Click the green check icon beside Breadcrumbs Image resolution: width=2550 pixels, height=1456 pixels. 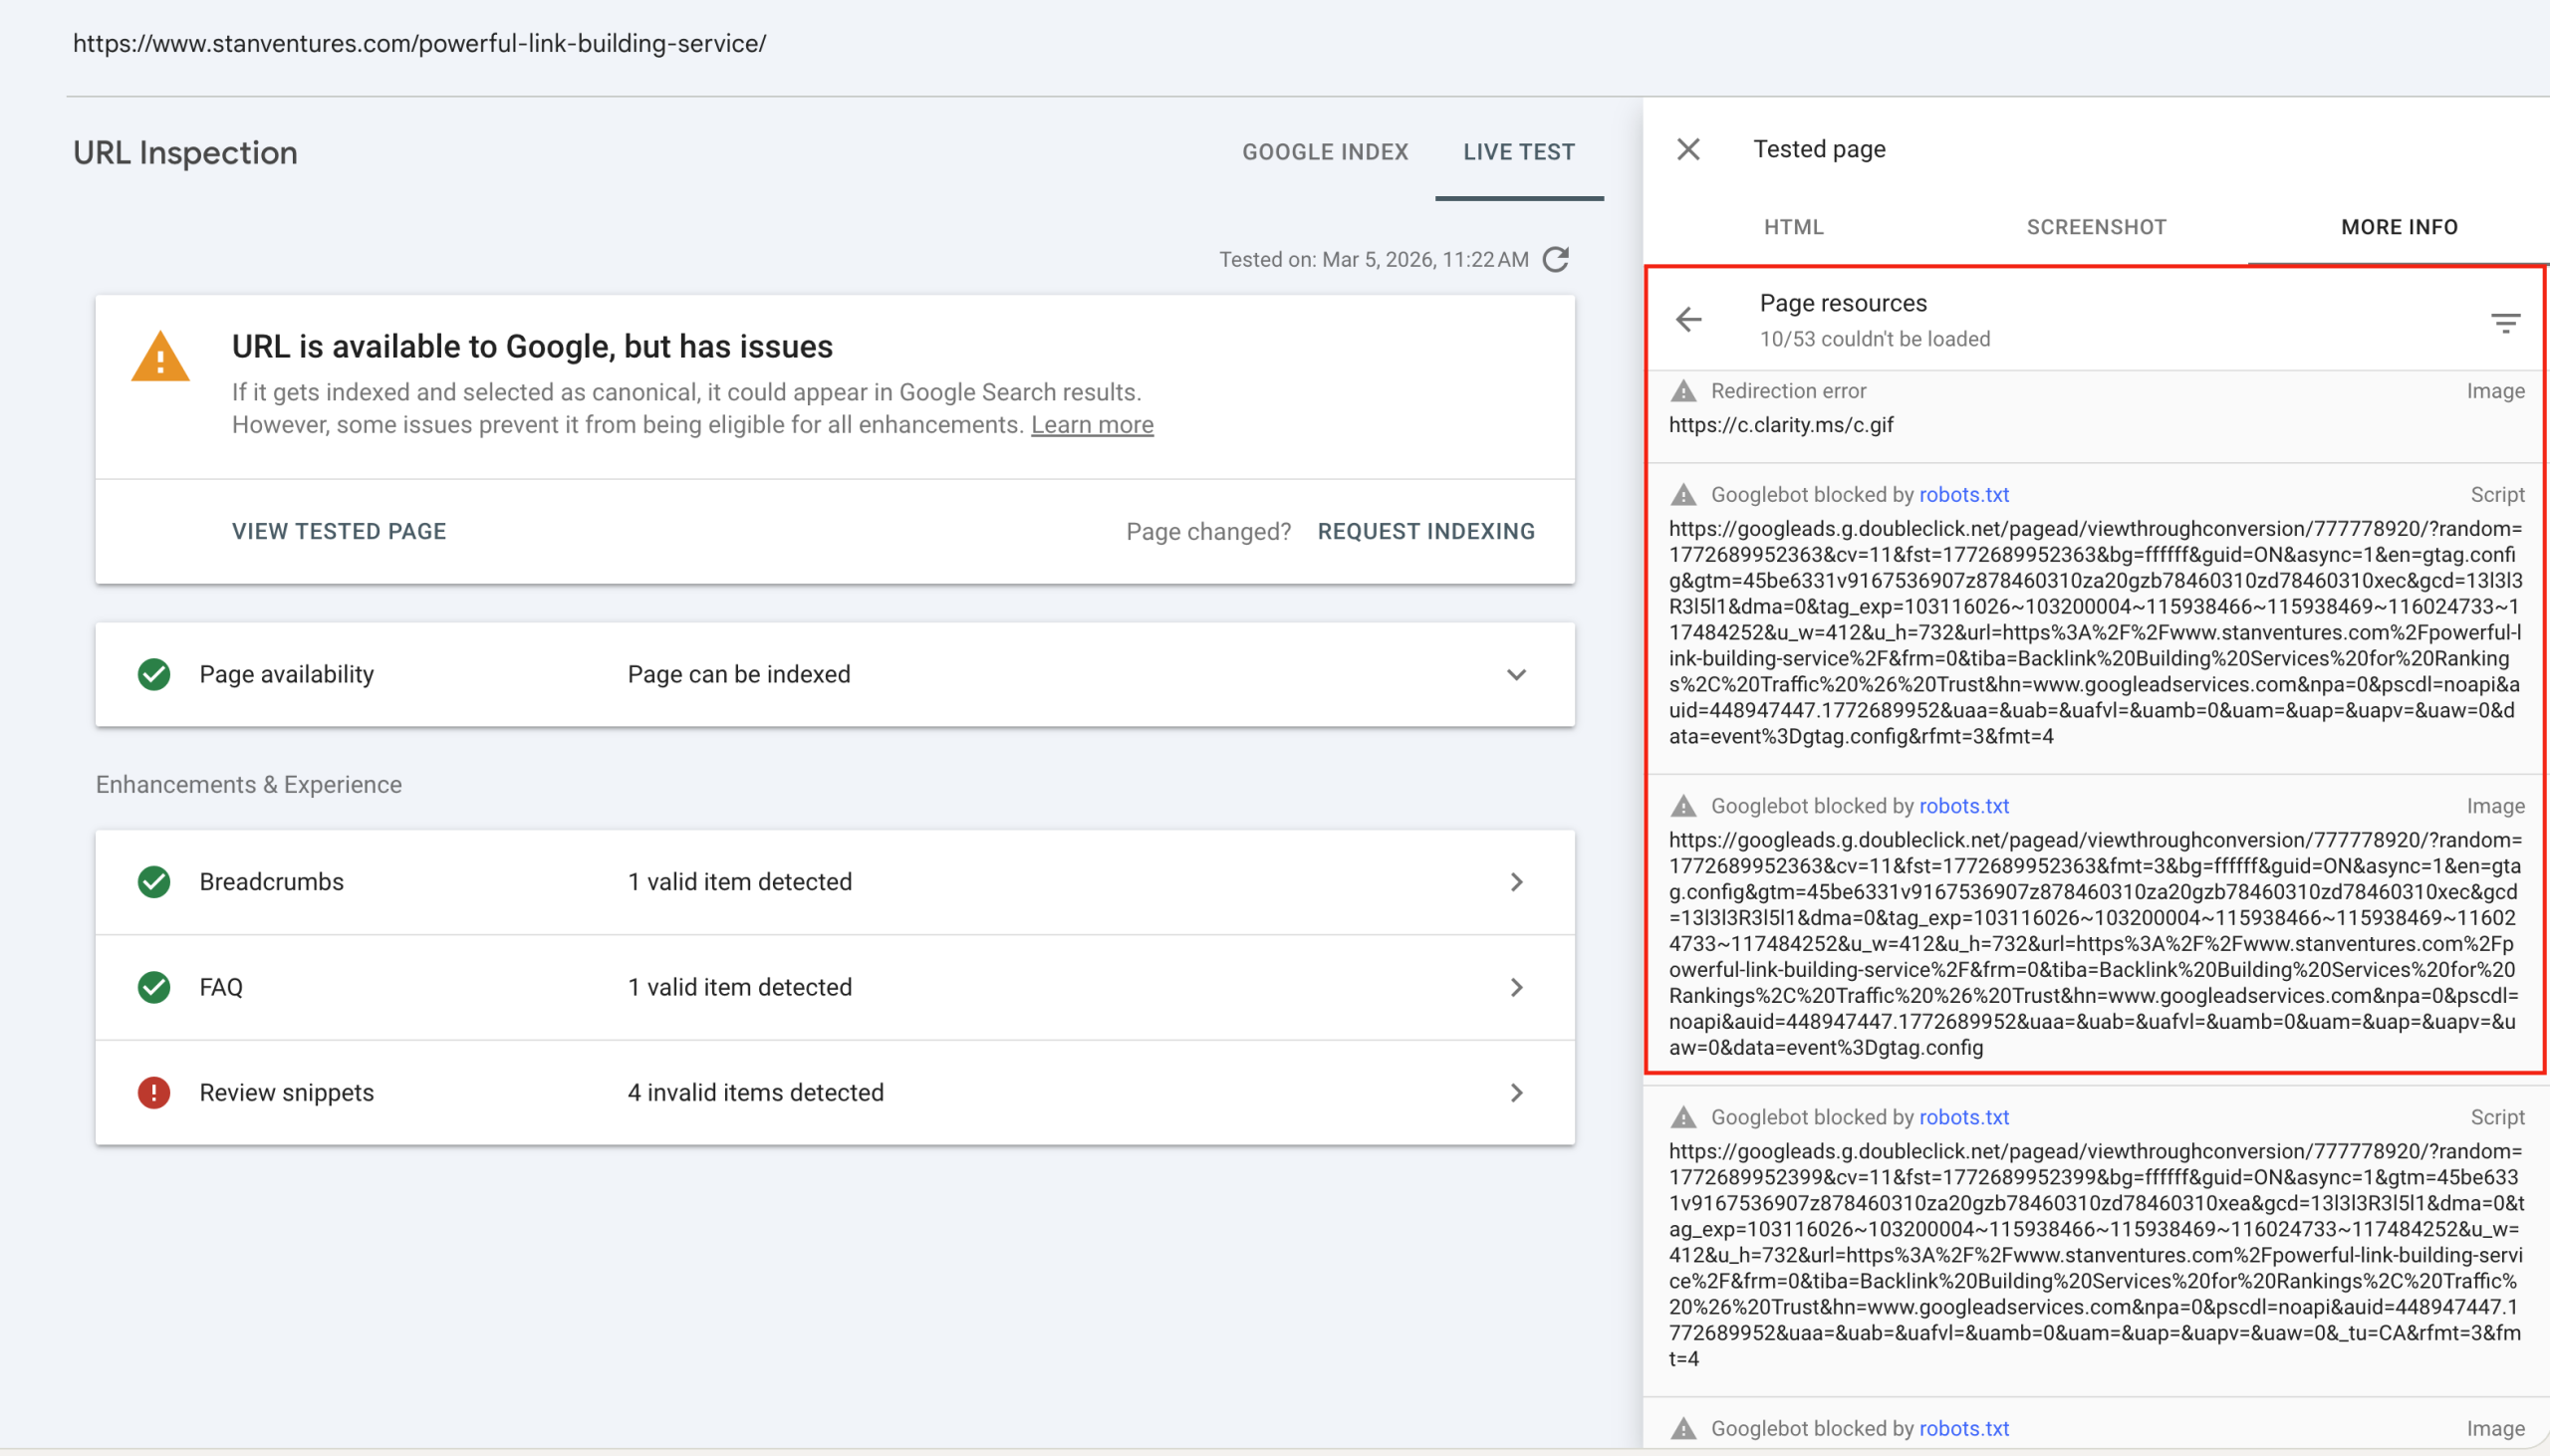point(153,882)
